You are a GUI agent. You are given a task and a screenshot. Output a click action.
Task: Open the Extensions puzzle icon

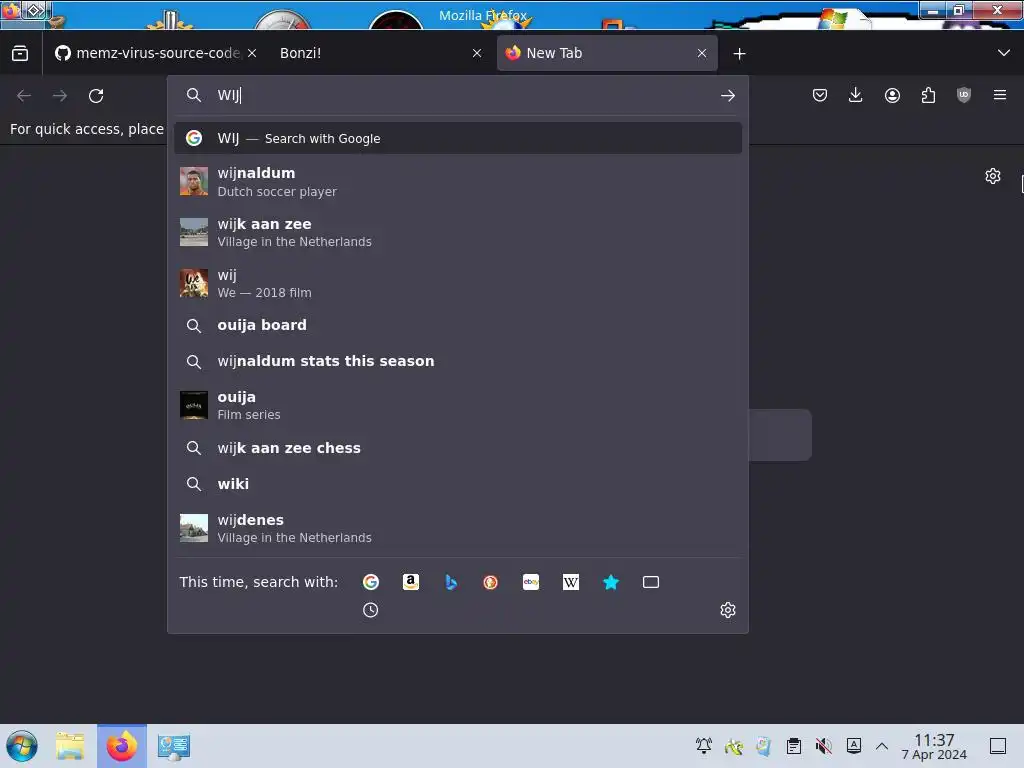coord(928,95)
